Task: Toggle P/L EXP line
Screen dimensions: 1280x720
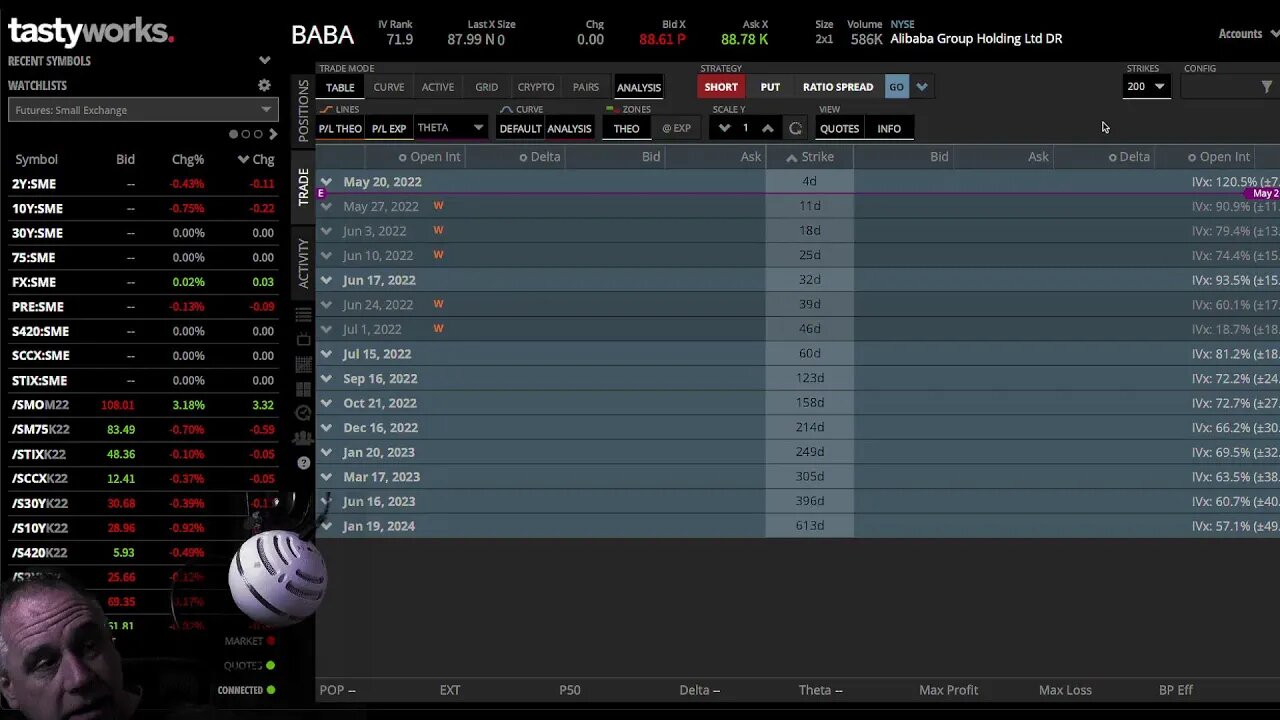Action: [x=389, y=128]
